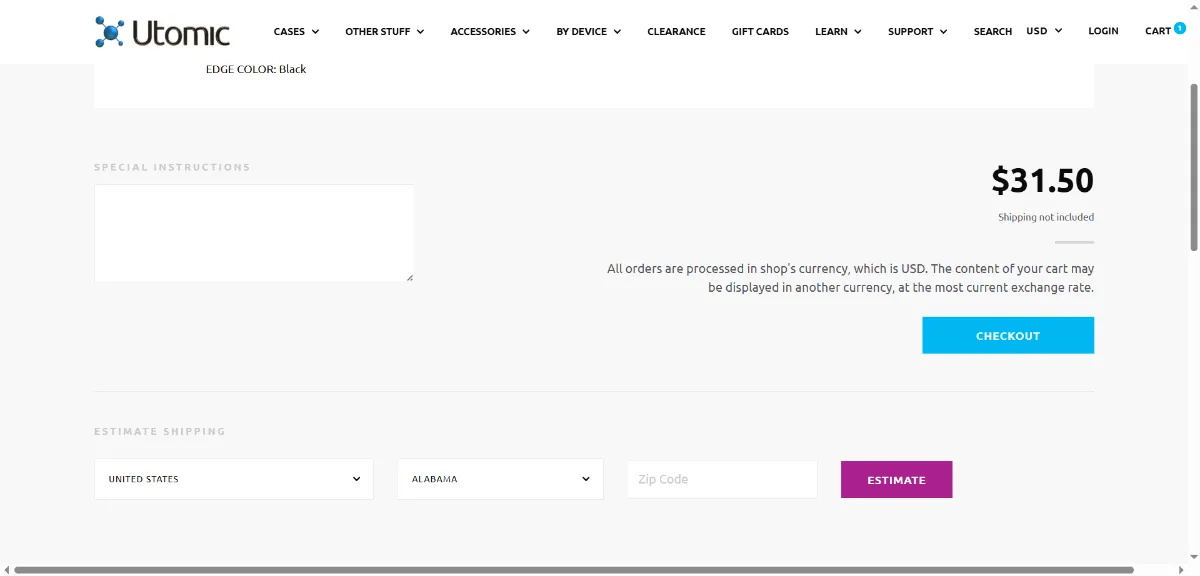This screenshot has width=1200, height=576.
Task: Click the 'EDGE COLOR: Black' text
Action: point(256,69)
